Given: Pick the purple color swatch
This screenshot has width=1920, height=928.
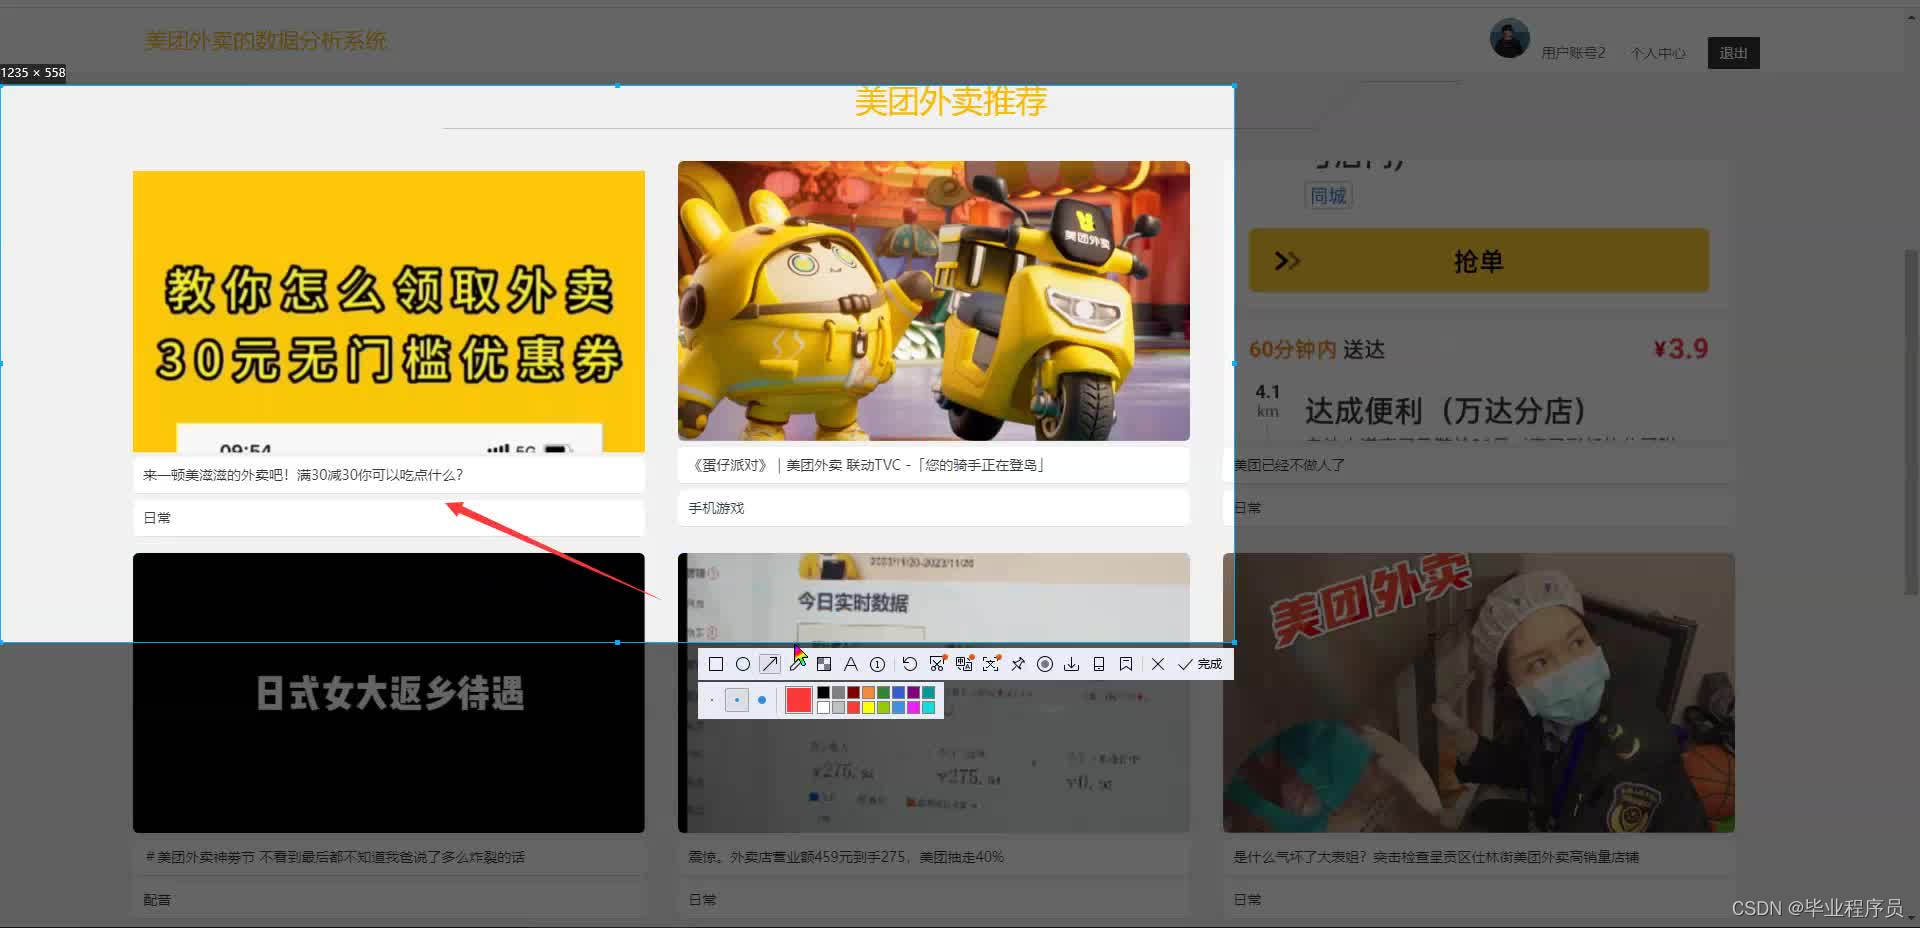Looking at the screenshot, I should [x=913, y=692].
